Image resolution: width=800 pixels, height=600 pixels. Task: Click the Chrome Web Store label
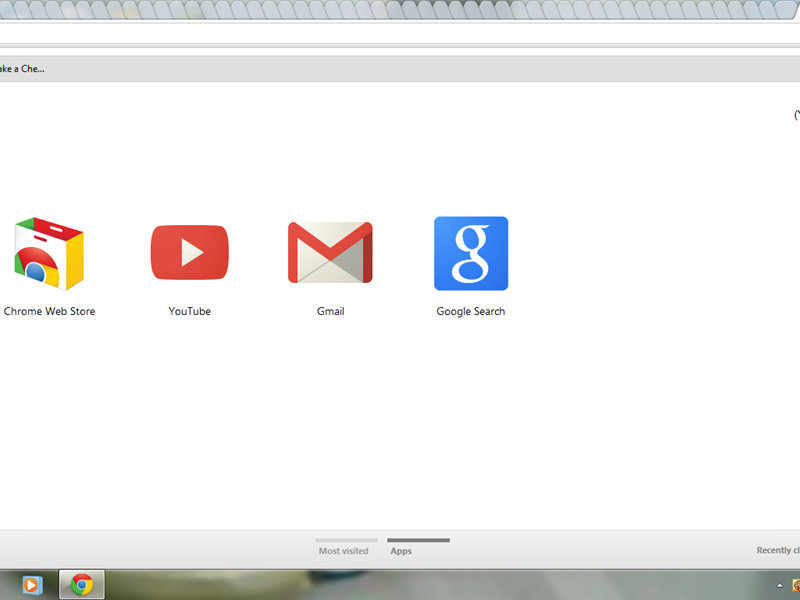coord(48,311)
